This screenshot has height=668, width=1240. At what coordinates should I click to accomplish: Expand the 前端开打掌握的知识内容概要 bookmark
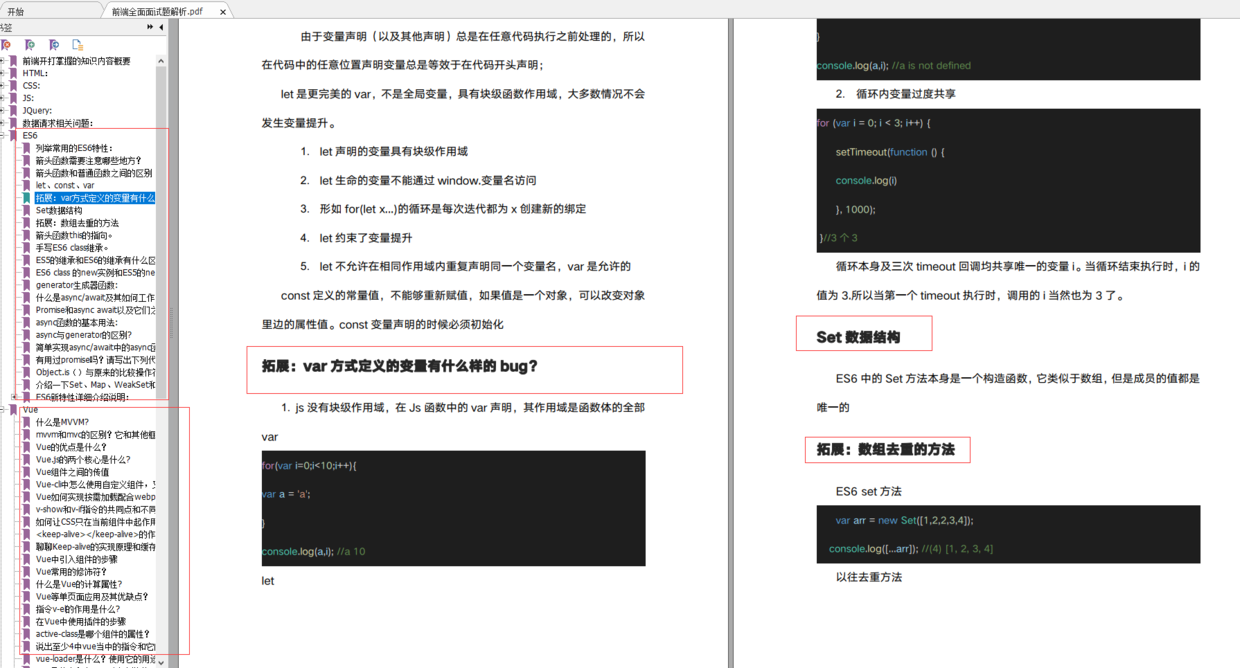[x=3, y=60]
